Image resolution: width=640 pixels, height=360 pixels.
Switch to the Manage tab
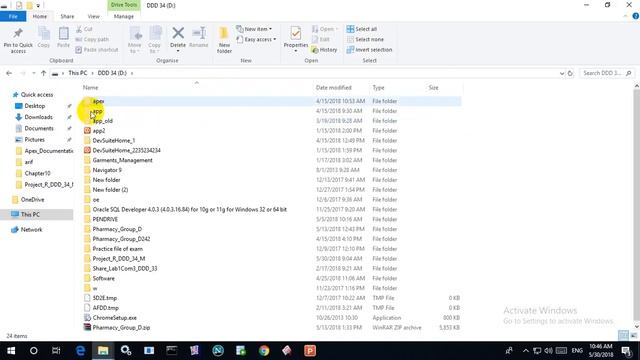(124, 16)
